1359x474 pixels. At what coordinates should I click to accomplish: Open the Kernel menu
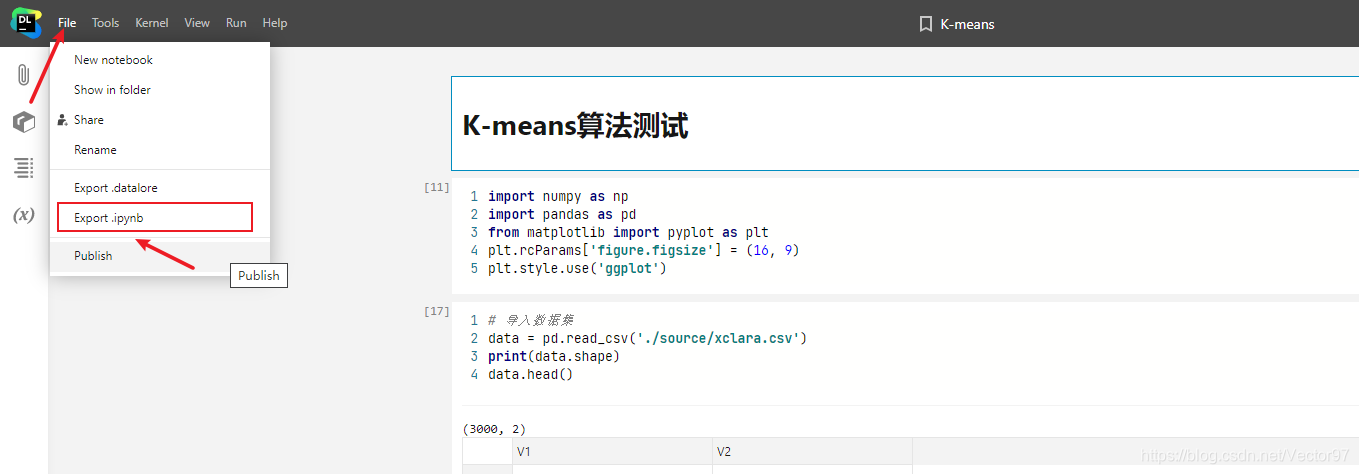(152, 23)
